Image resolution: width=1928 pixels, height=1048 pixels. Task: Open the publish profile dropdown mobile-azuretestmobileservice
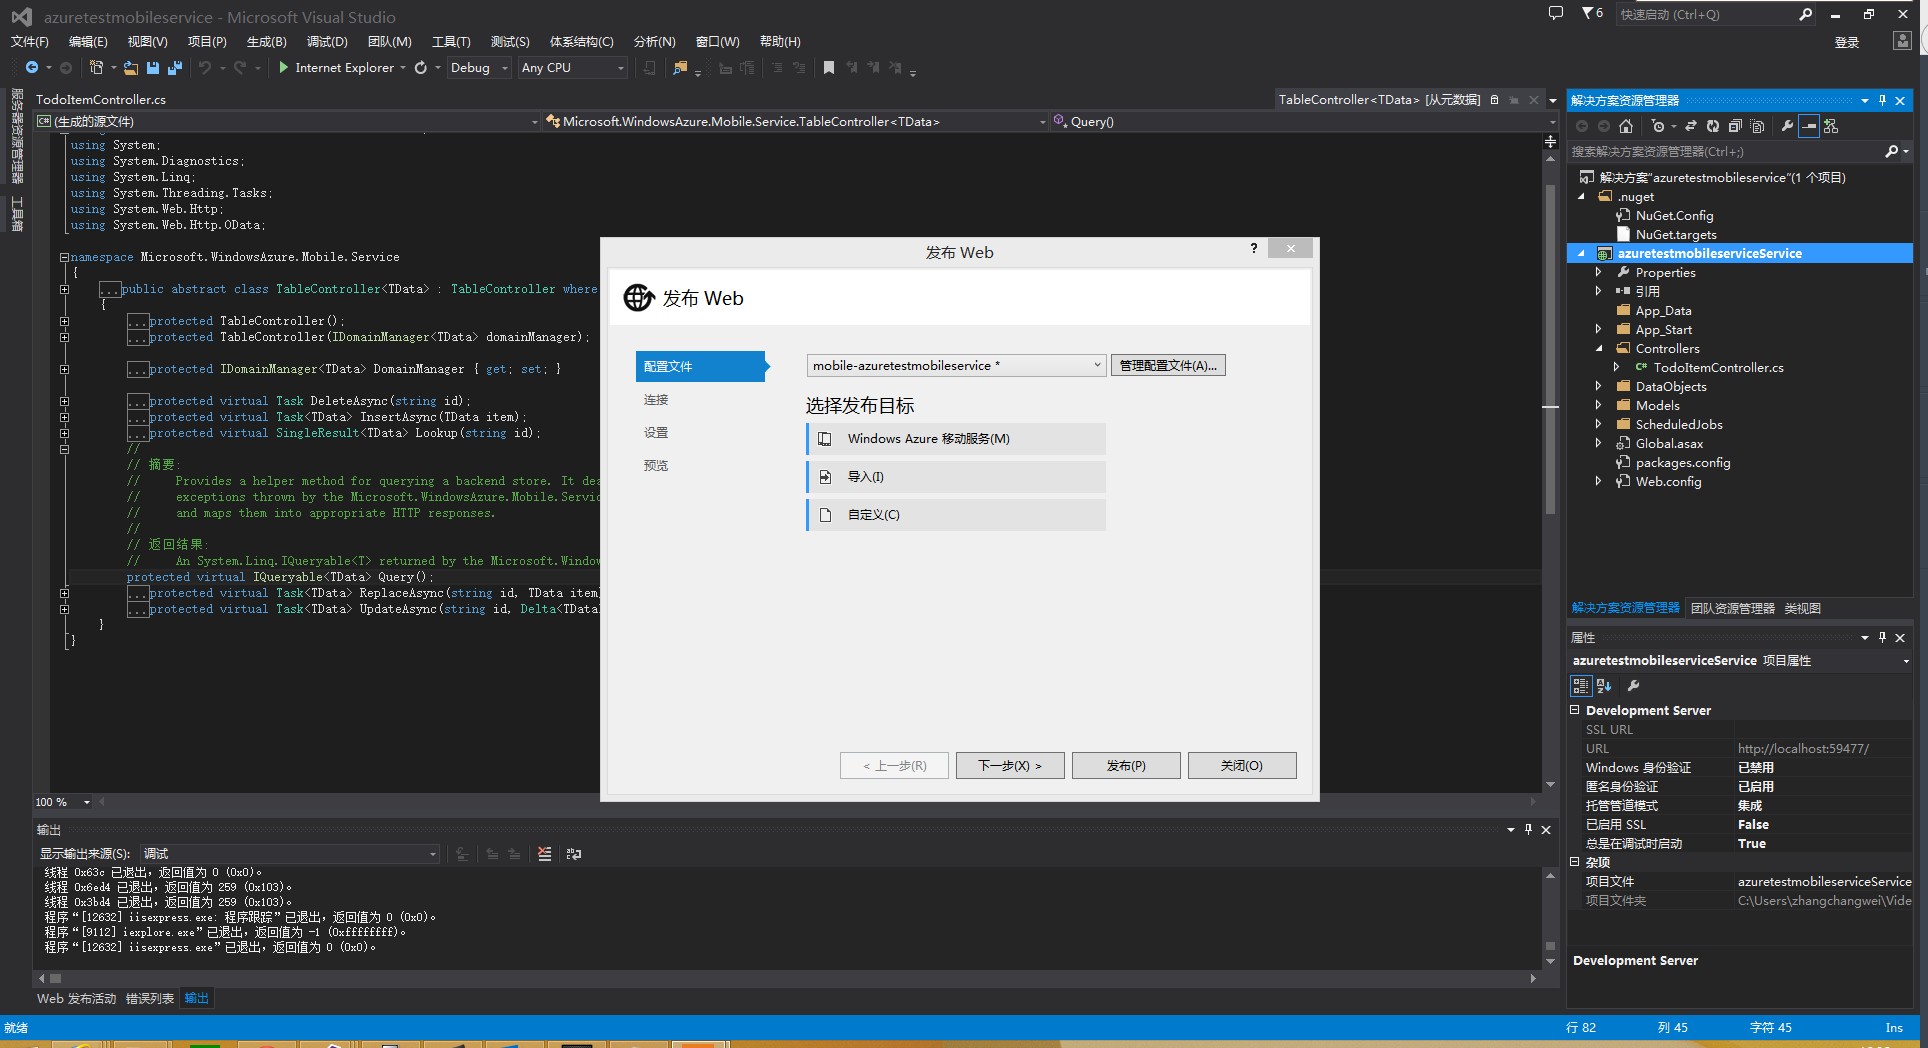(x=956, y=365)
